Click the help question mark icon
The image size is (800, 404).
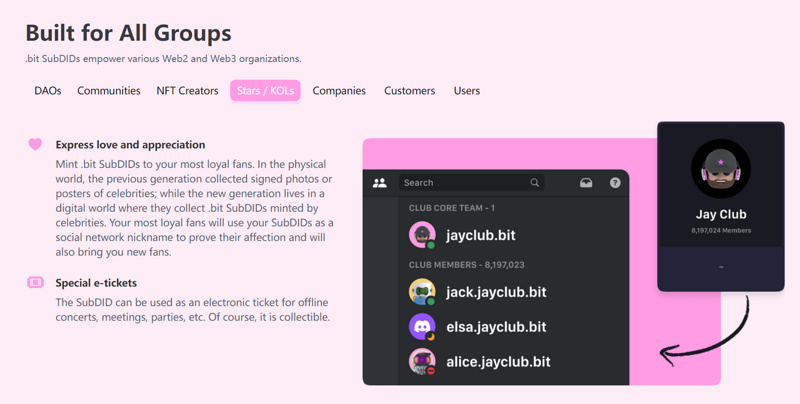click(615, 183)
